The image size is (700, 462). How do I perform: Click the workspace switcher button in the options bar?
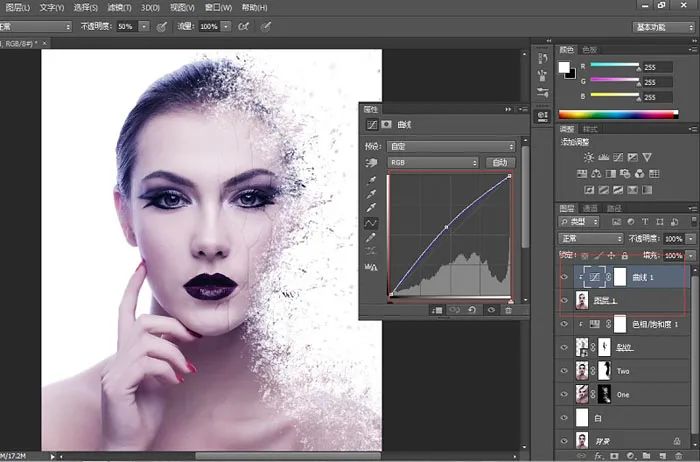(663, 27)
